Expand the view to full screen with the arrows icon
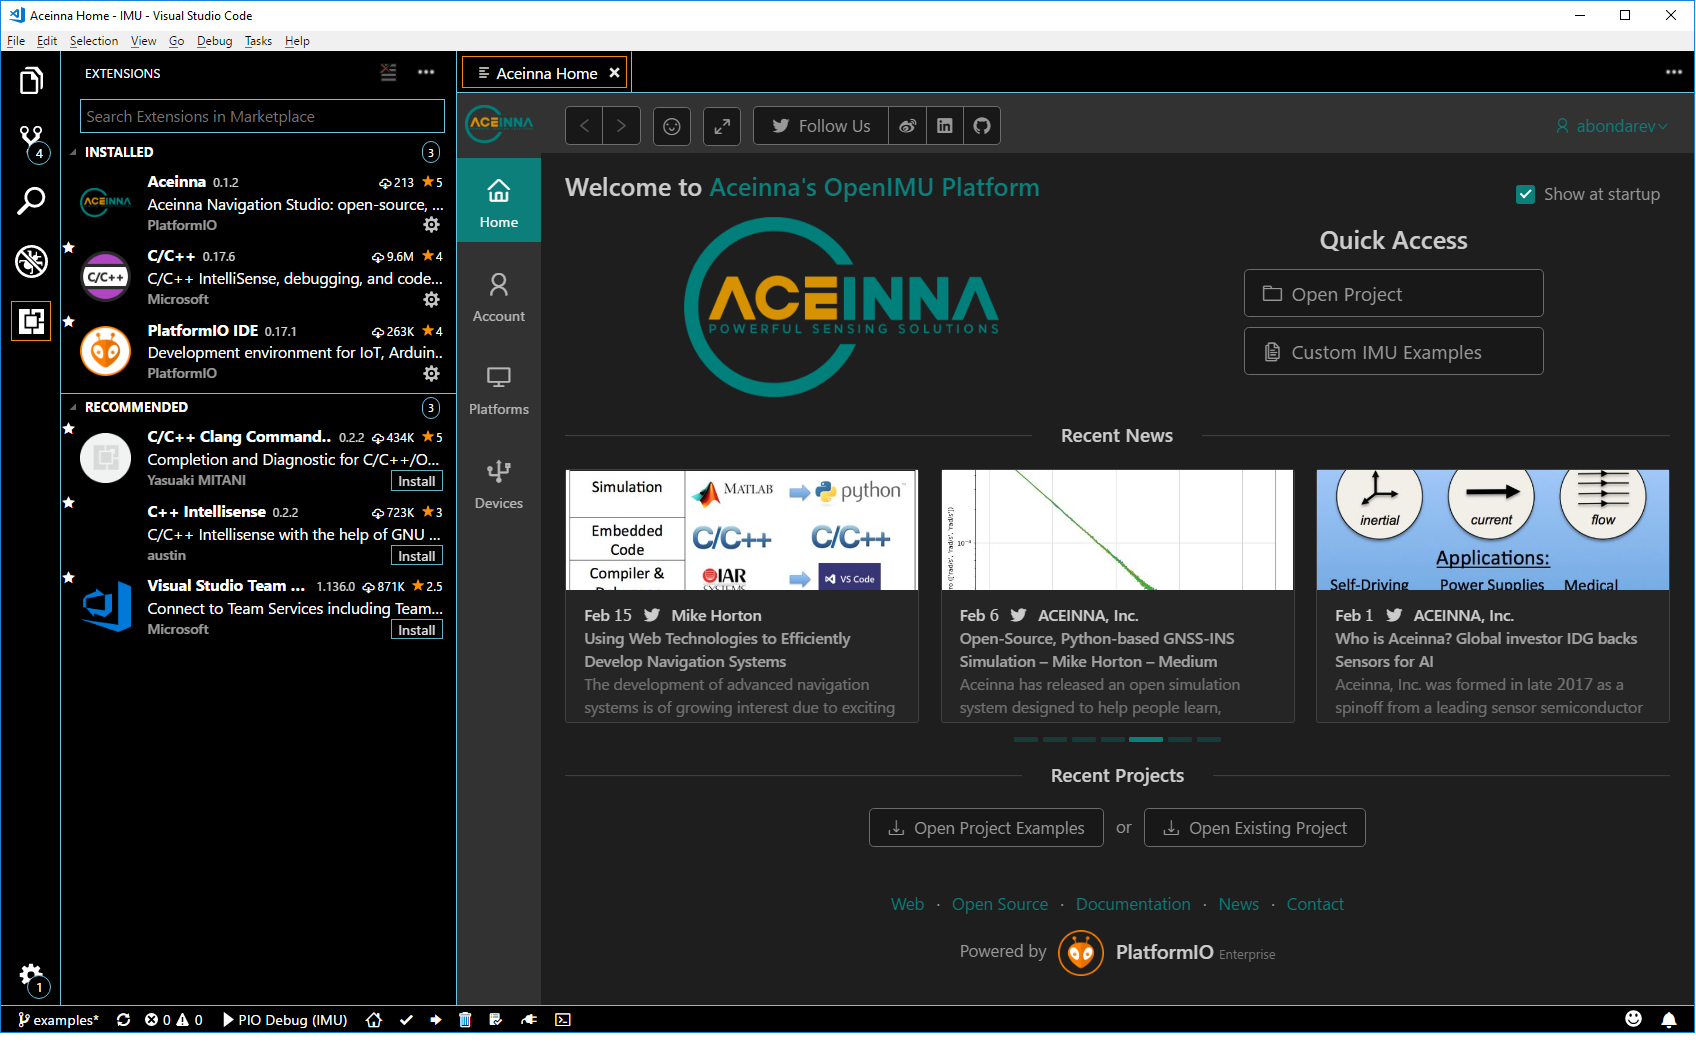1696x1048 pixels. (722, 126)
